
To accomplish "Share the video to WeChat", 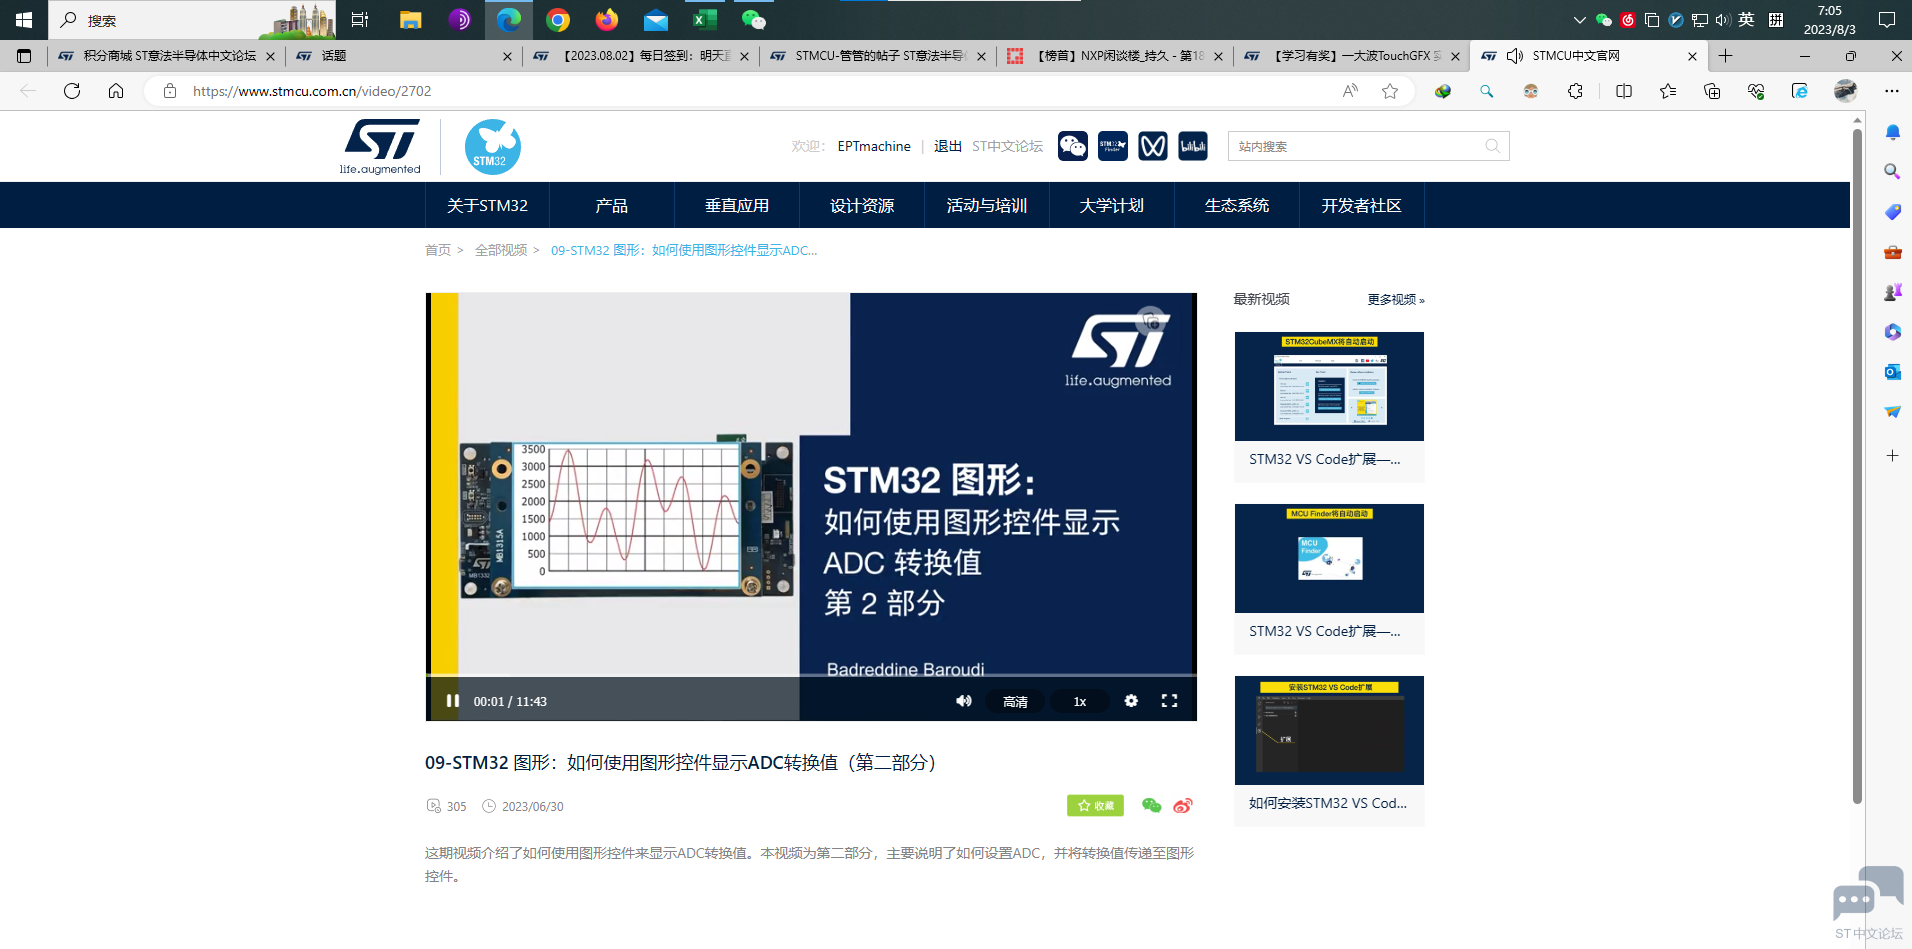I will (1152, 806).
